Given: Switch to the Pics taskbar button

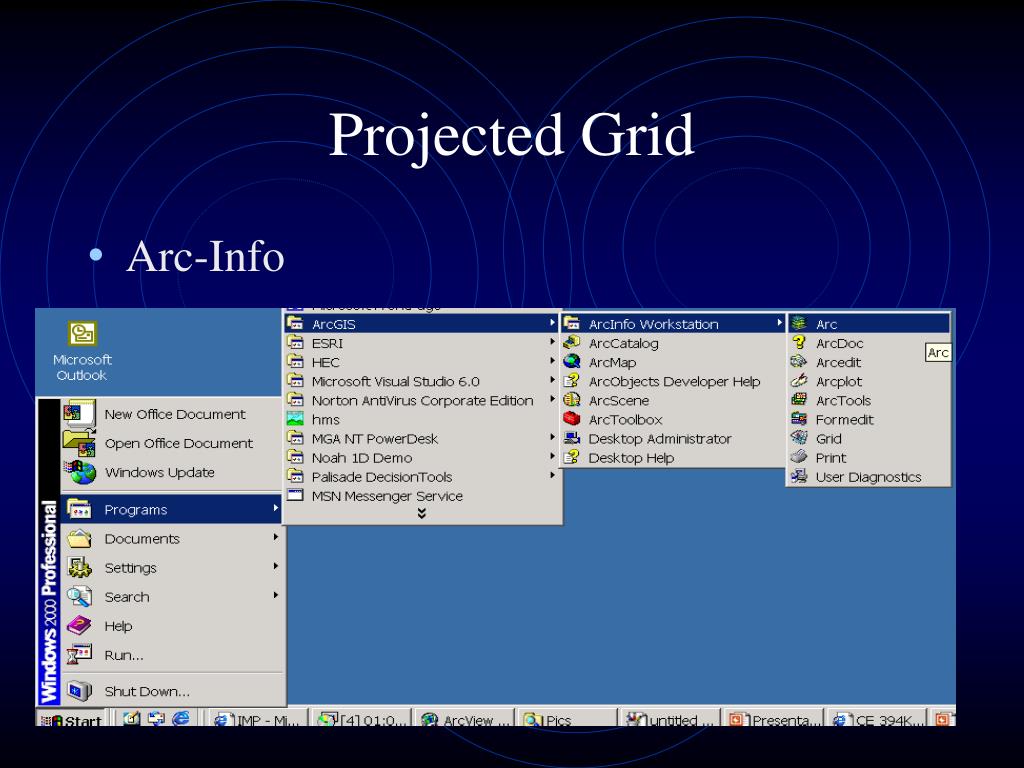Looking at the screenshot, I should [568, 718].
